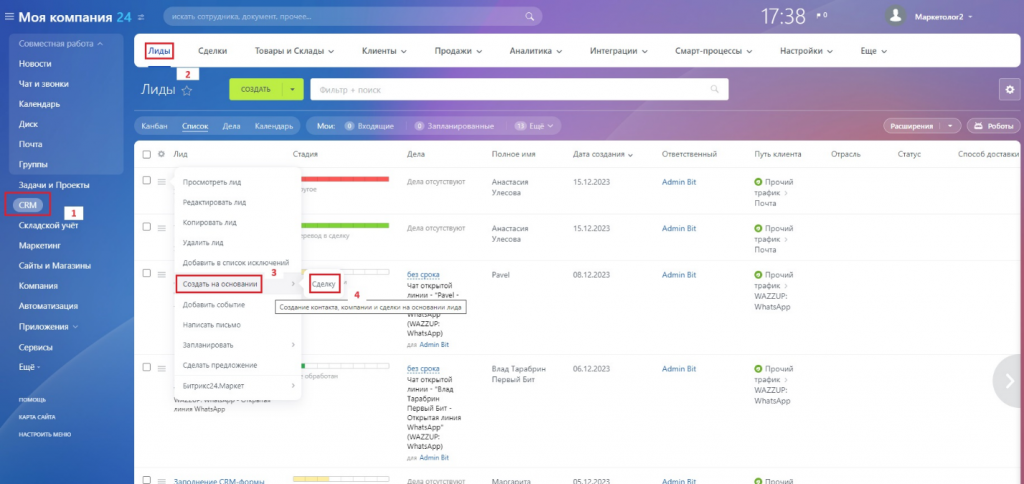Click the grid column settings gear in table header
Viewport: 1024px width, 484px height.
coord(161,155)
